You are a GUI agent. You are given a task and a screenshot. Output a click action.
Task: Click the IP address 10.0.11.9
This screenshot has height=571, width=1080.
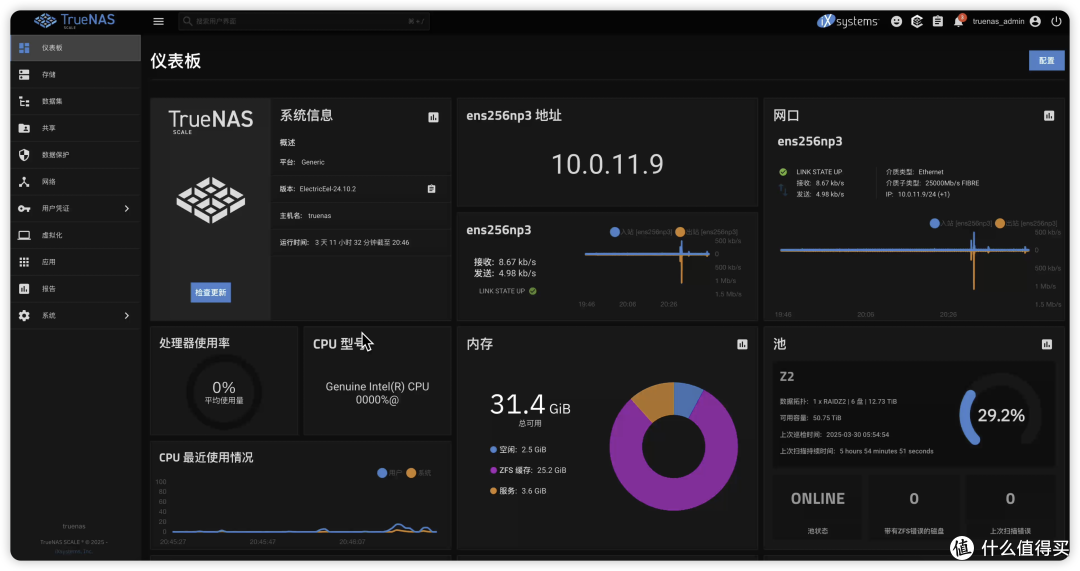pyautogui.click(x=607, y=164)
